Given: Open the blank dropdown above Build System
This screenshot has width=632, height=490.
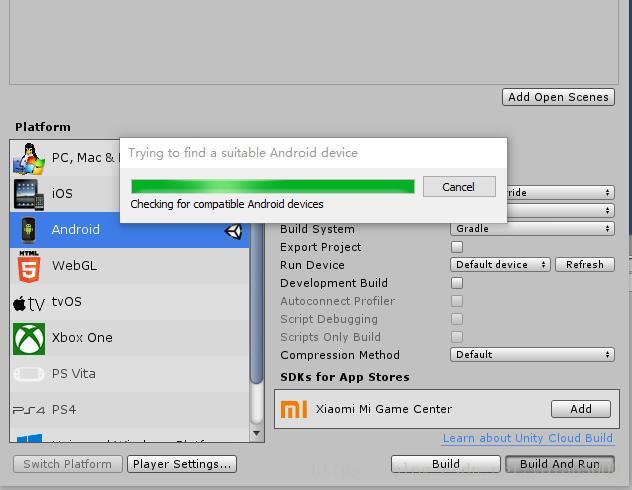Looking at the screenshot, I should point(561,210).
